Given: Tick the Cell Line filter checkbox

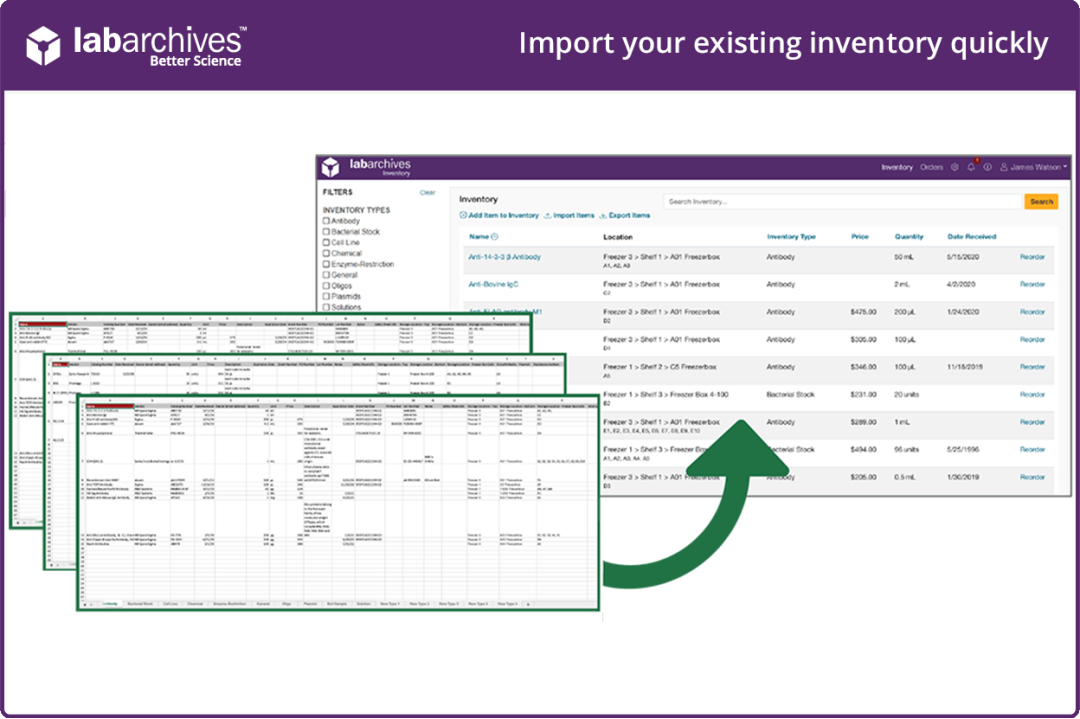Looking at the screenshot, I should [x=326, y=242].
